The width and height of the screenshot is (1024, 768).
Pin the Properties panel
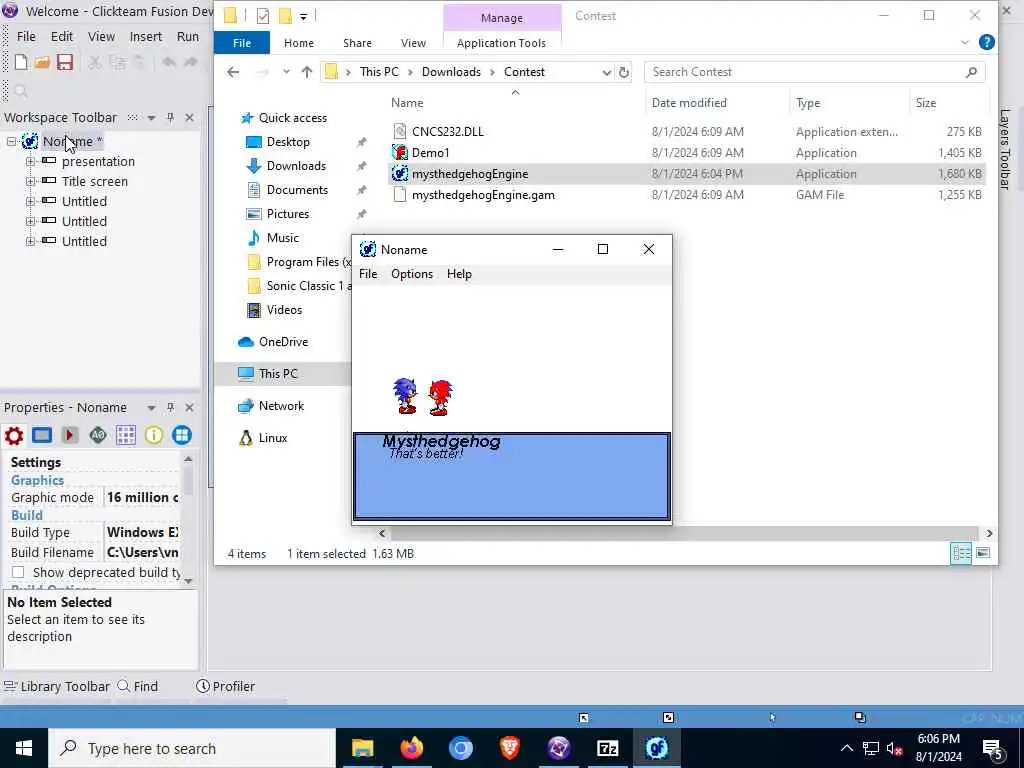point(170,408)
